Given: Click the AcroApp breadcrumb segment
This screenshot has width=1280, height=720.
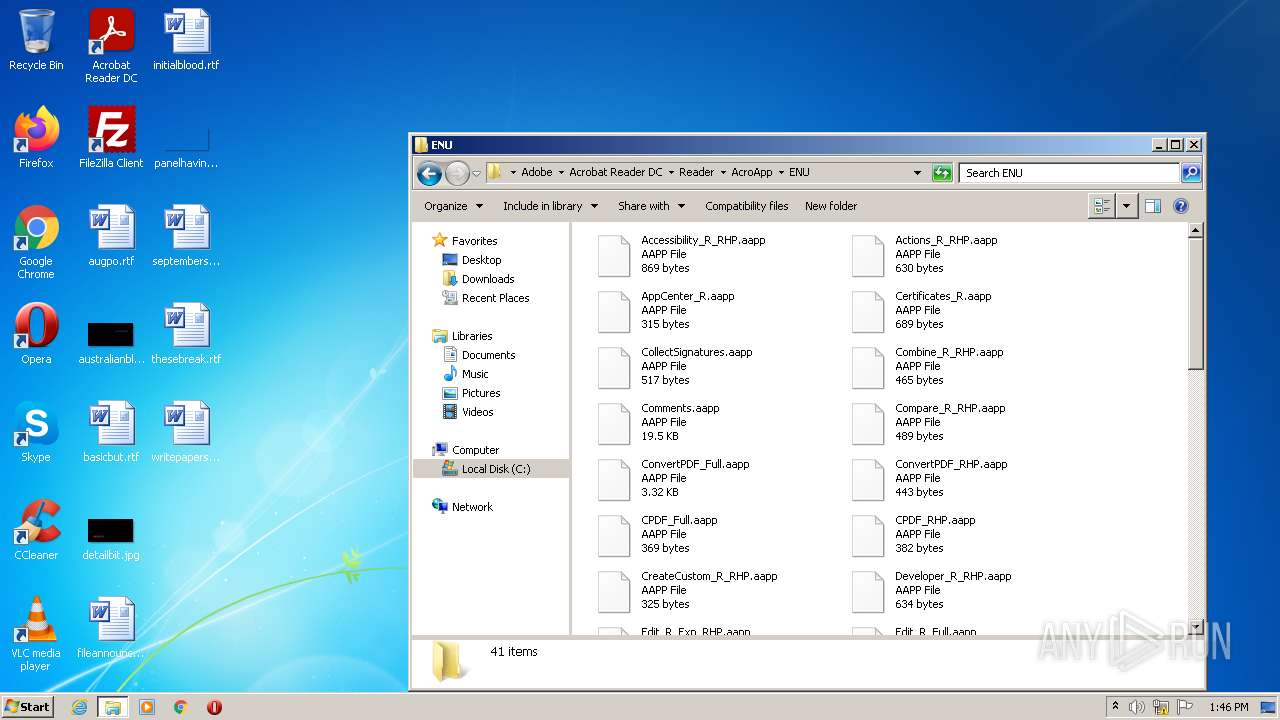Looking at the screenshot, I should pos(752,172).
